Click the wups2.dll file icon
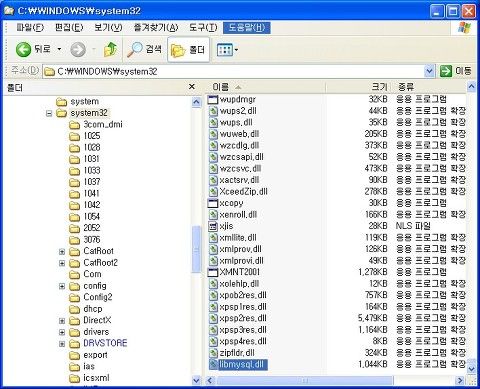The image size is (480, 389). [213, 111]
